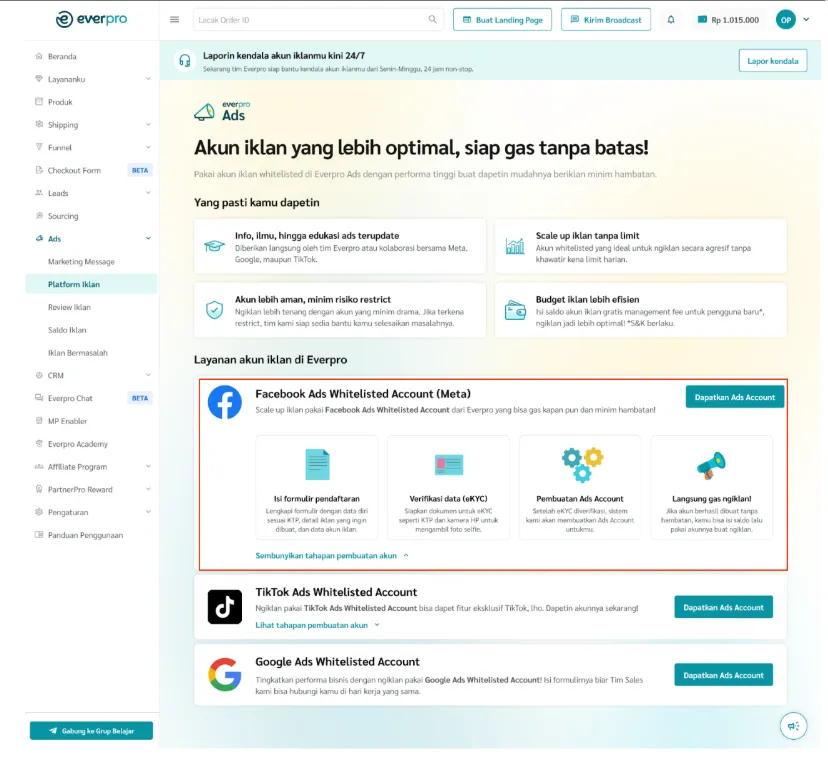Open the notification bell
This screenshot has width=828, height=759.
(x=671, y=20)
